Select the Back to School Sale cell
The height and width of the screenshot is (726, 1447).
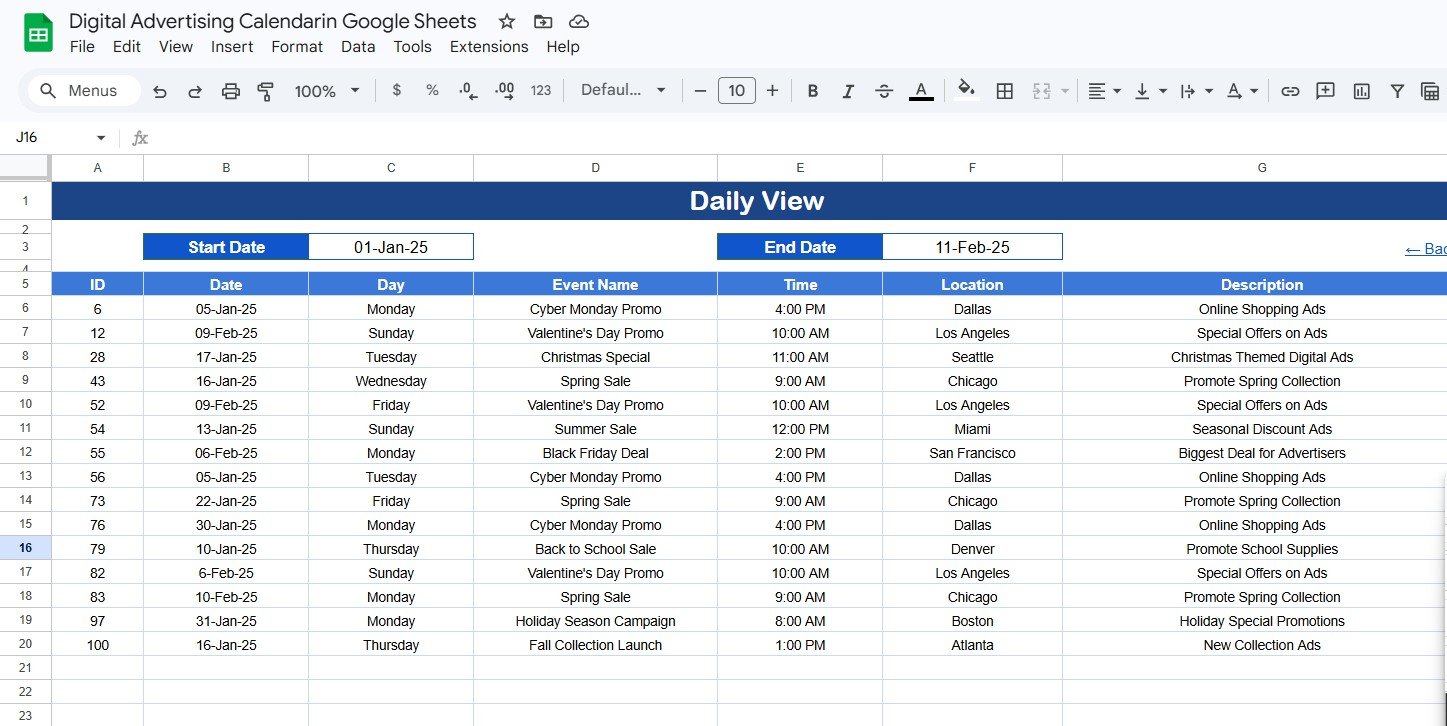tap(595, 549)
